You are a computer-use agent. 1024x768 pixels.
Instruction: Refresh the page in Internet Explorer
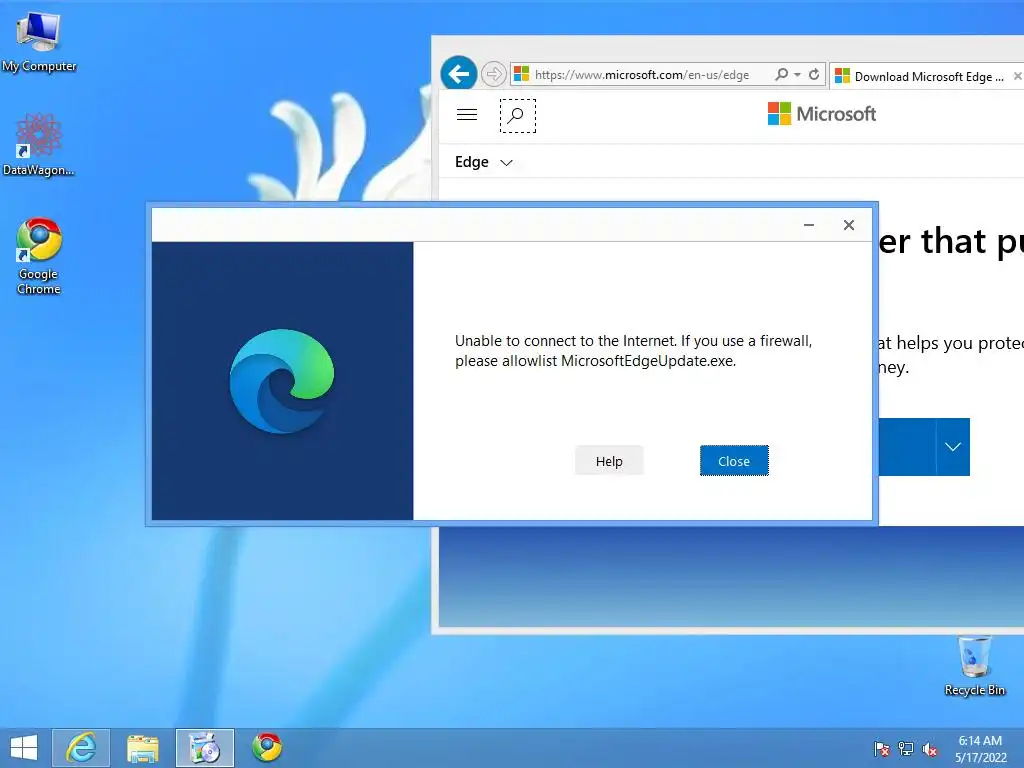tap(814, 74)
